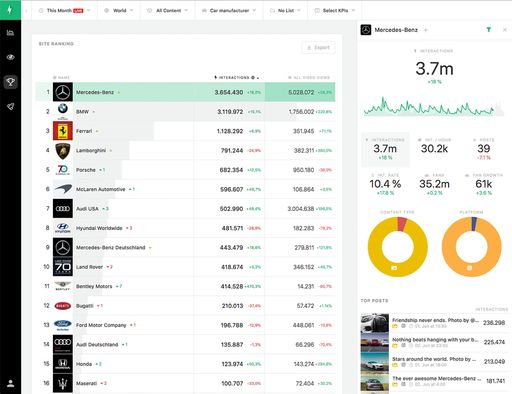The width and height of the screenshot is (512, 394).
Task: Click the Name column header
Action: [61, 78]
